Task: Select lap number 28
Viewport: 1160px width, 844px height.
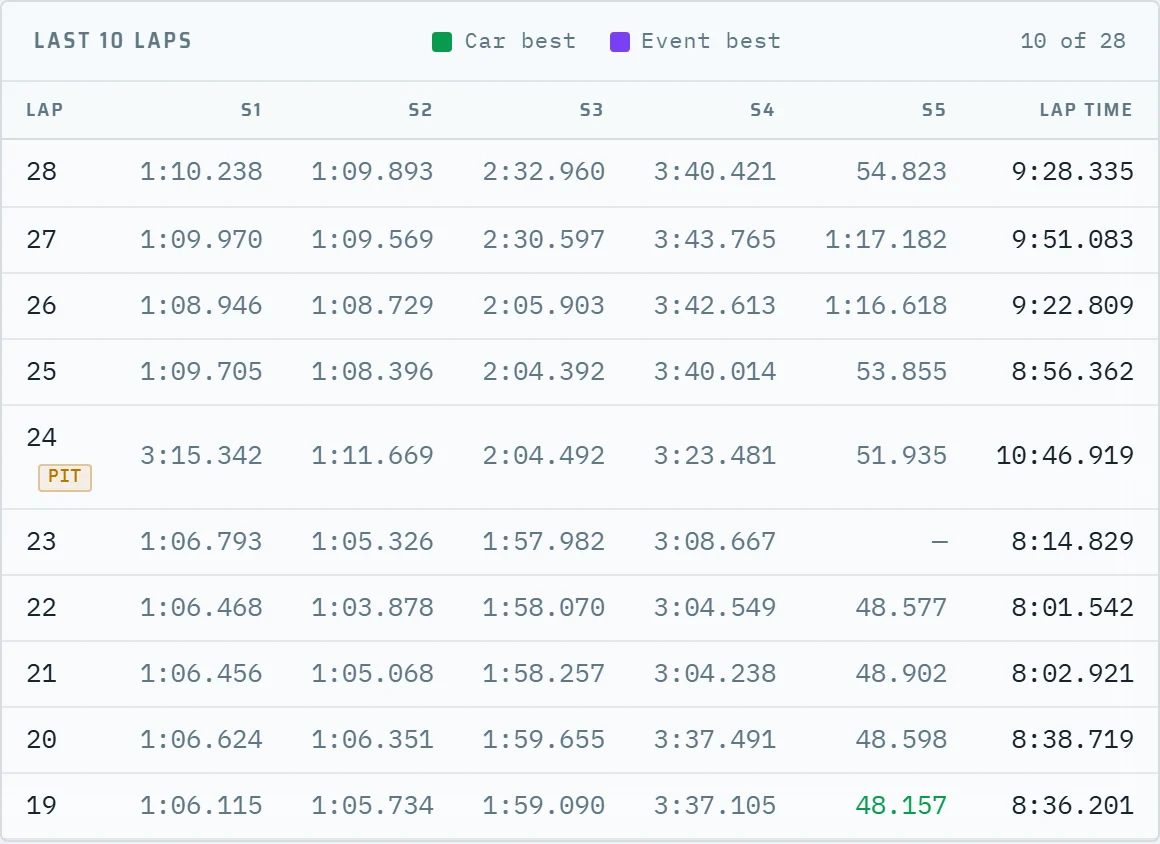Action: pos(41,172)
